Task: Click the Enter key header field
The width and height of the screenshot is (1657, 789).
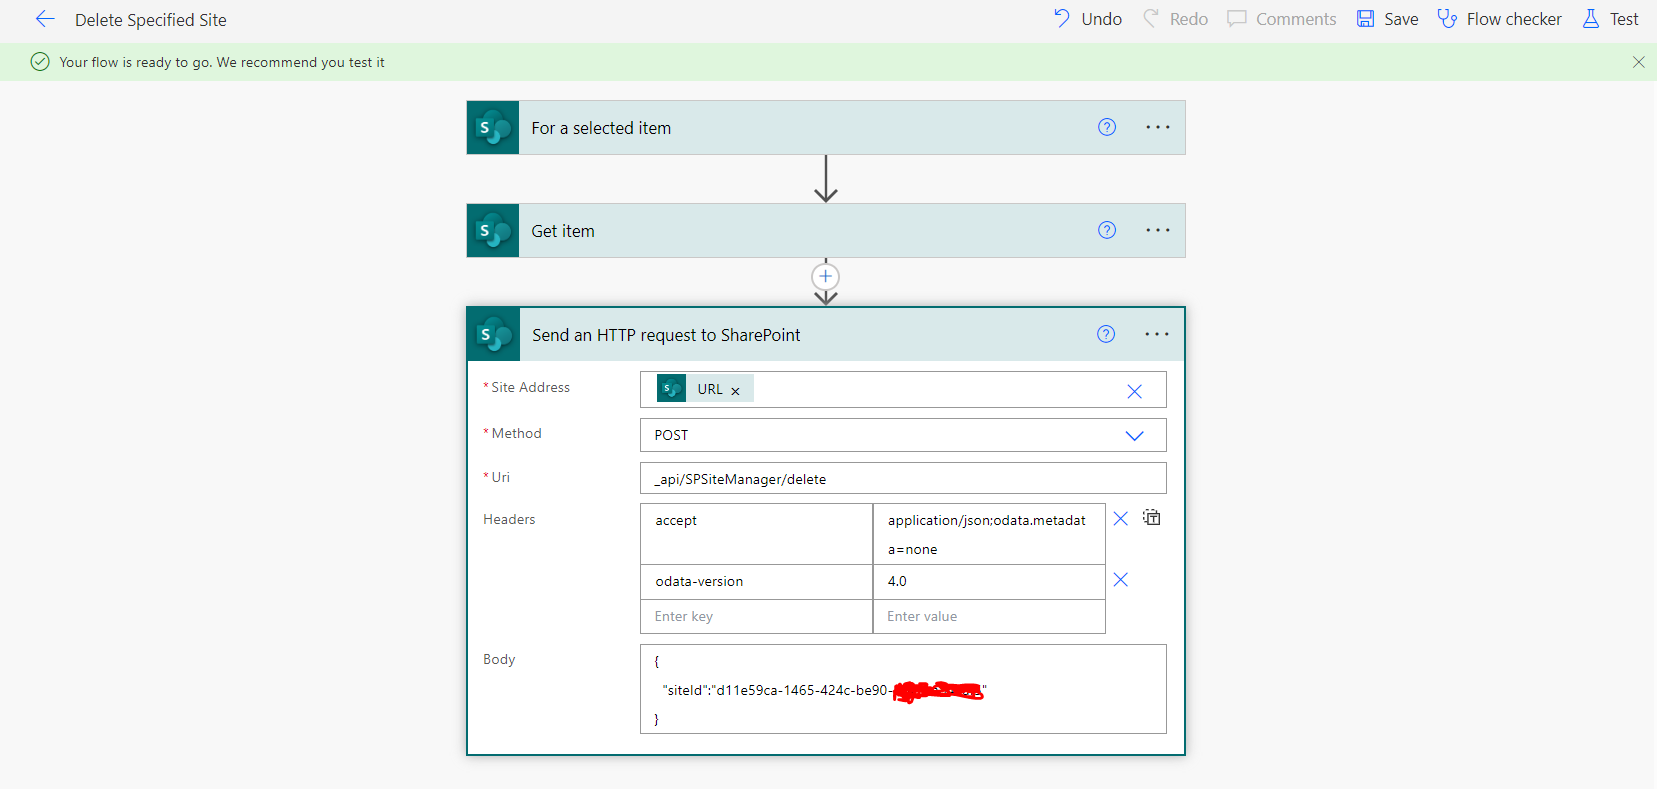Action: [x=756, y=616]
